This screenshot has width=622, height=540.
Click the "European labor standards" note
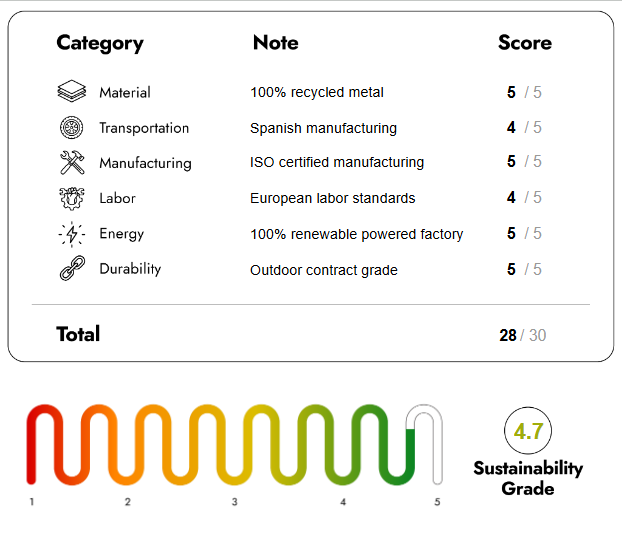(333, 198)
